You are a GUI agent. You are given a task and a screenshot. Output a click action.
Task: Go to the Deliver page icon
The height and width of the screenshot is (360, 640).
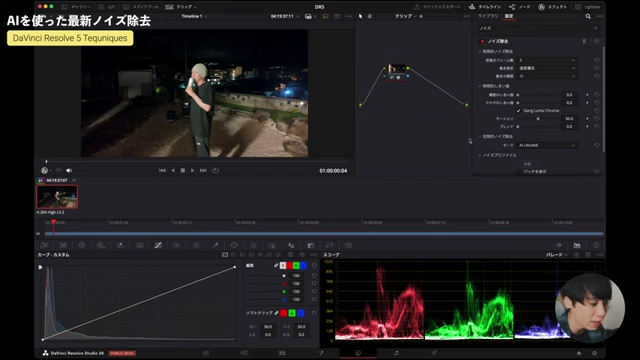[x=434, y=353]
